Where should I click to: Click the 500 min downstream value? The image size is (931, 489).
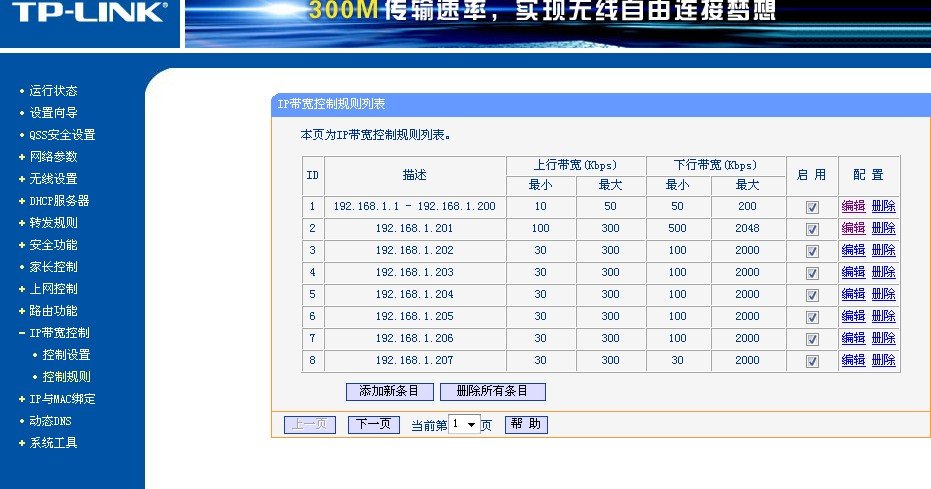coord(677,228)
